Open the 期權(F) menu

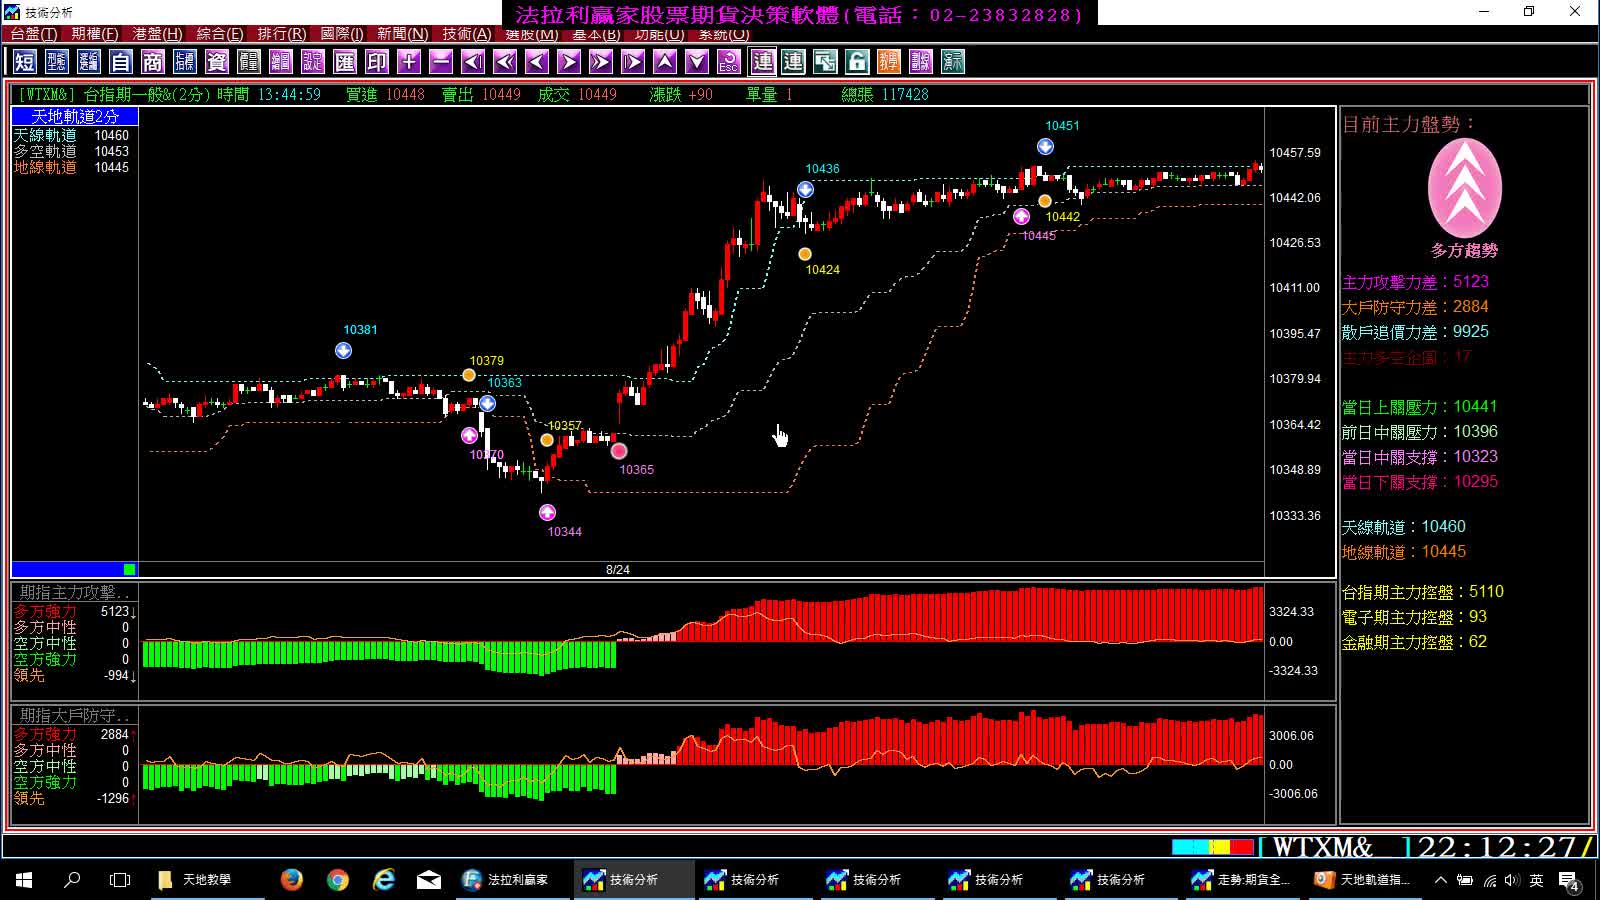(95, 34)
